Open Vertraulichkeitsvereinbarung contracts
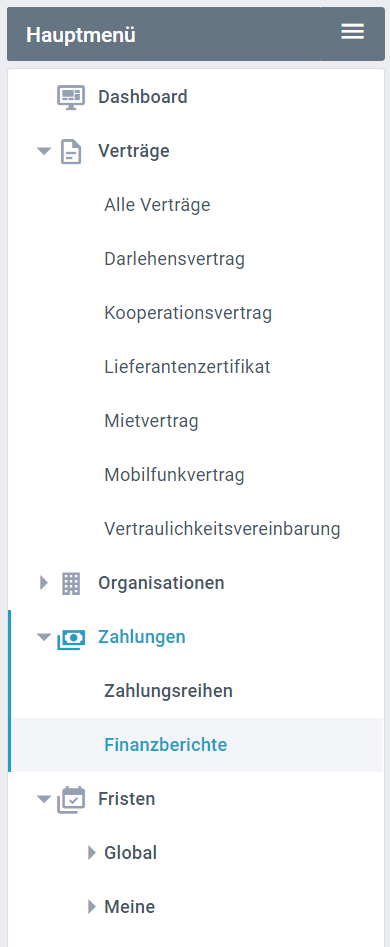This screenshot has height=947, width=390. [x=222, y=529]
